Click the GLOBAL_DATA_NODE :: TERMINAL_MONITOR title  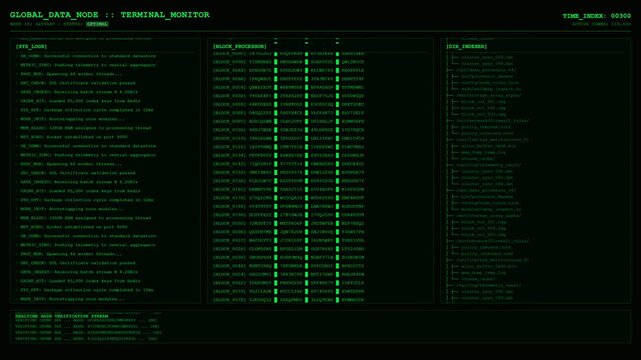(110, 15)
